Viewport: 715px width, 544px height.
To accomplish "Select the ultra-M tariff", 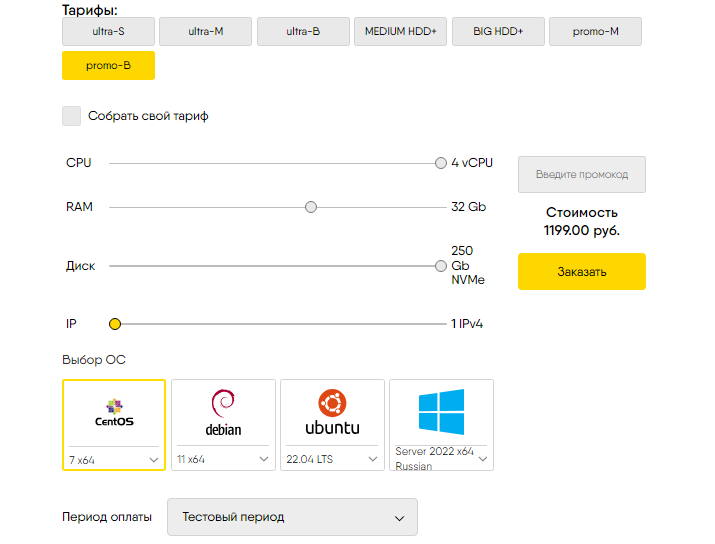I will [206, 31].
